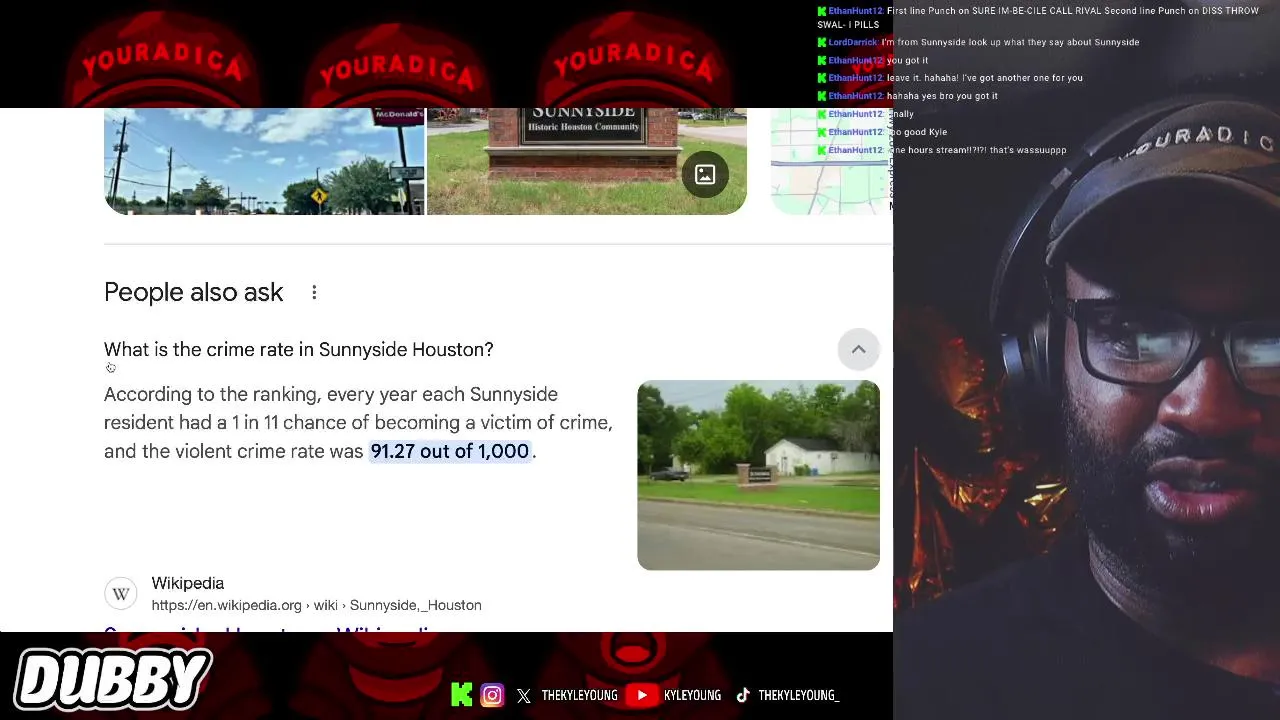Click chat message 'One hours stream!!?!?! that's wassuuppp'
The image size is (1280, 720).
click(977, 150)
